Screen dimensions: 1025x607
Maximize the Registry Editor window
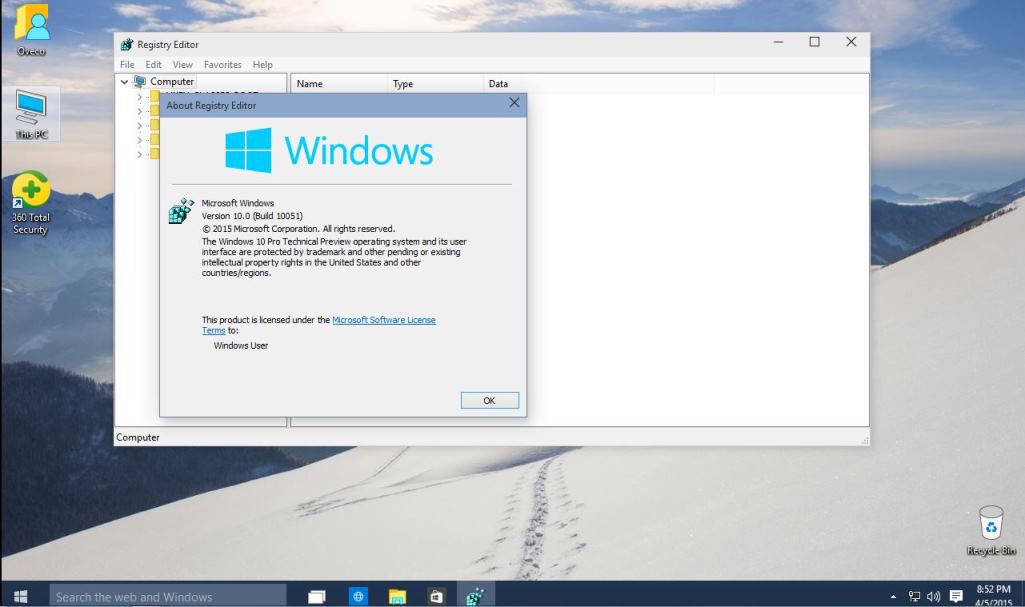point(815,42)
